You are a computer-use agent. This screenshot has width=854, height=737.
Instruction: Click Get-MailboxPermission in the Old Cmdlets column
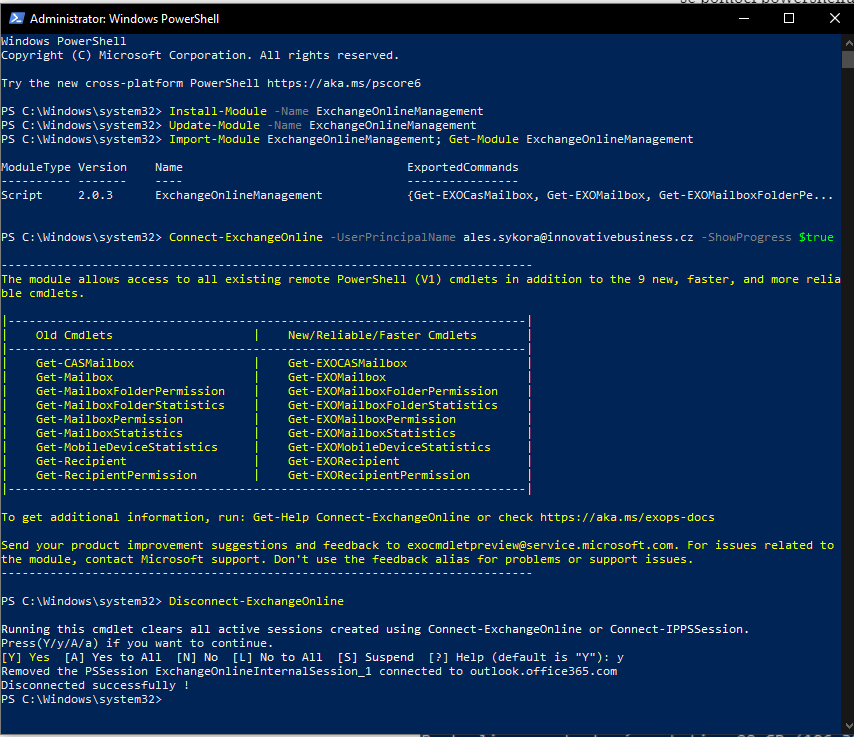pos(109,419)
